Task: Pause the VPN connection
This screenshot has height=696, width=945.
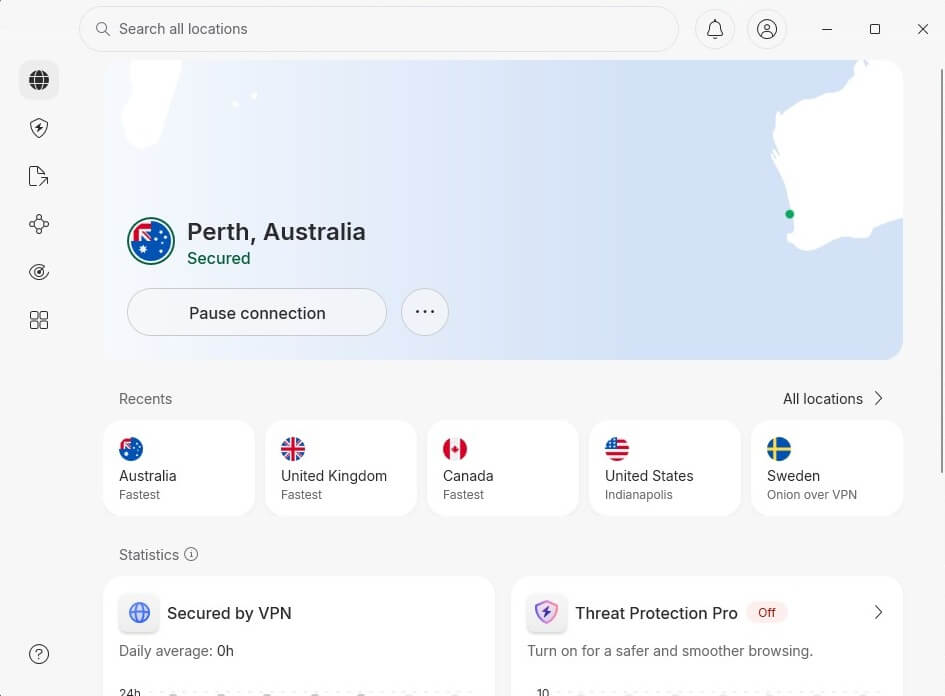Action: click(x=257, y=312)
